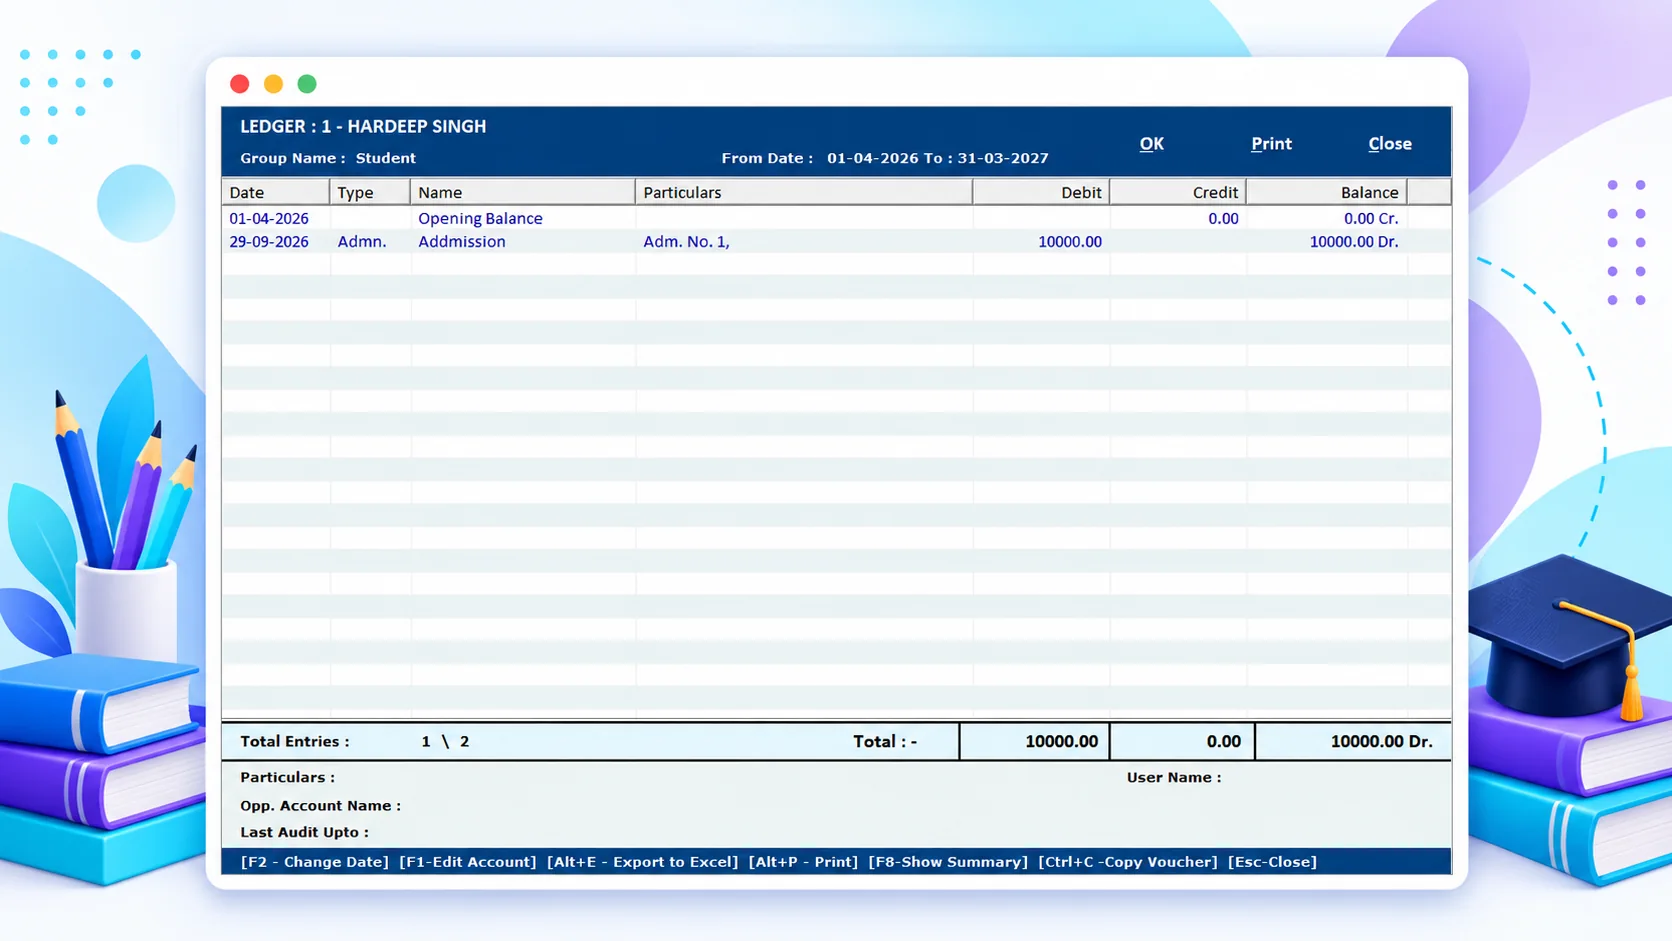Click the User Name label

pos(1174,777)
